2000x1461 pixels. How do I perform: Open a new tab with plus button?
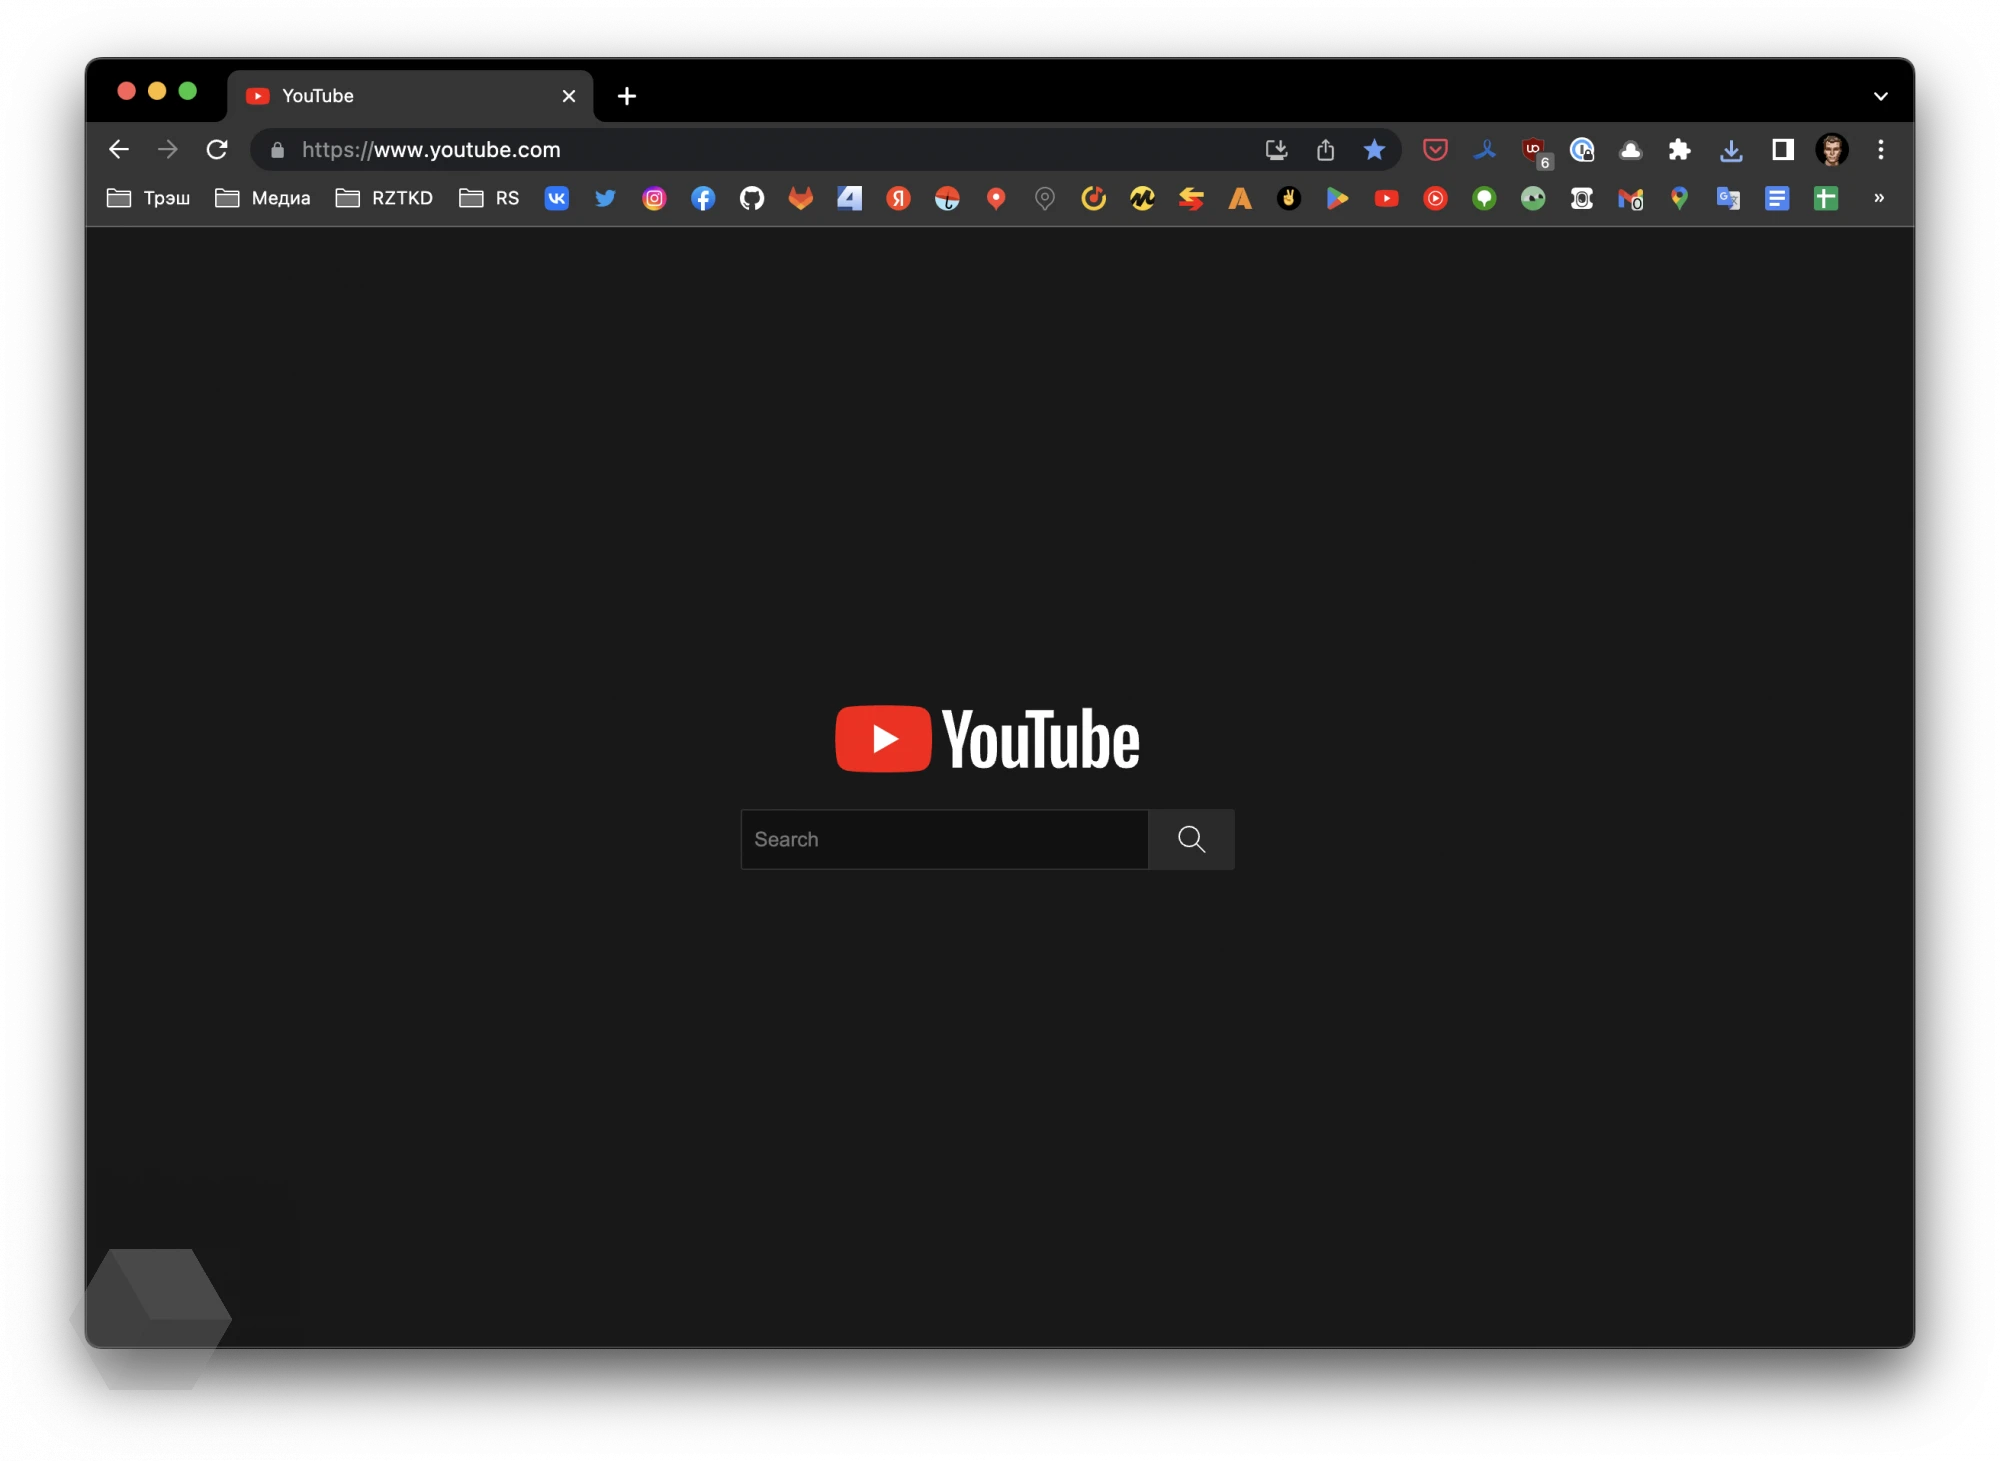[627, 96]
